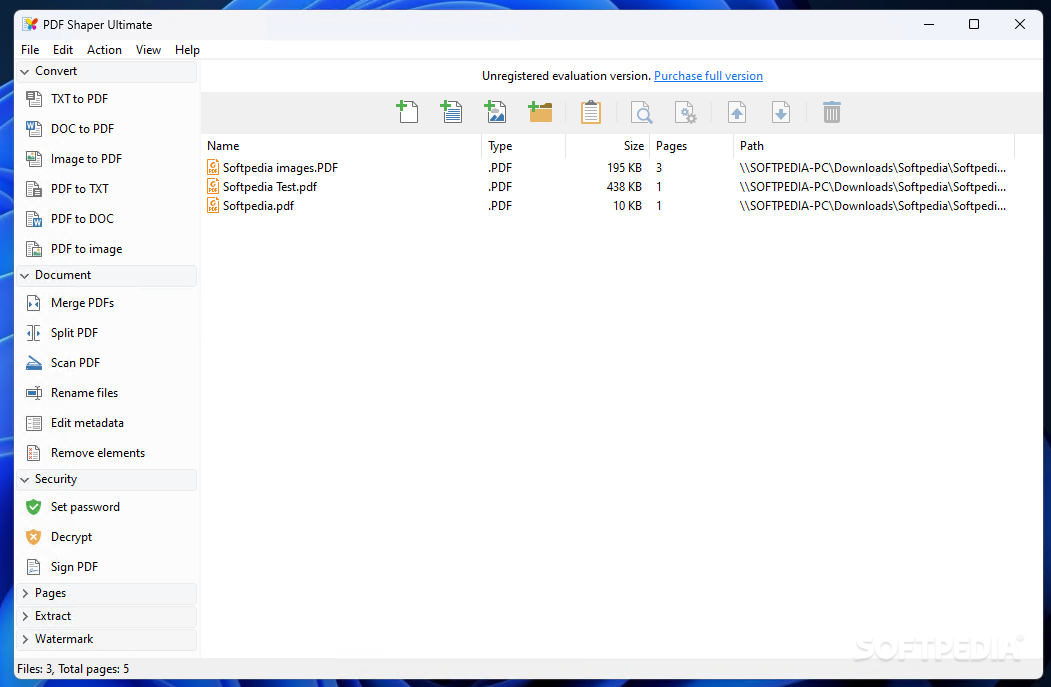Screen dimensions: 1051x687
Task: Expand the Watermark section
Action: (106, 639)
